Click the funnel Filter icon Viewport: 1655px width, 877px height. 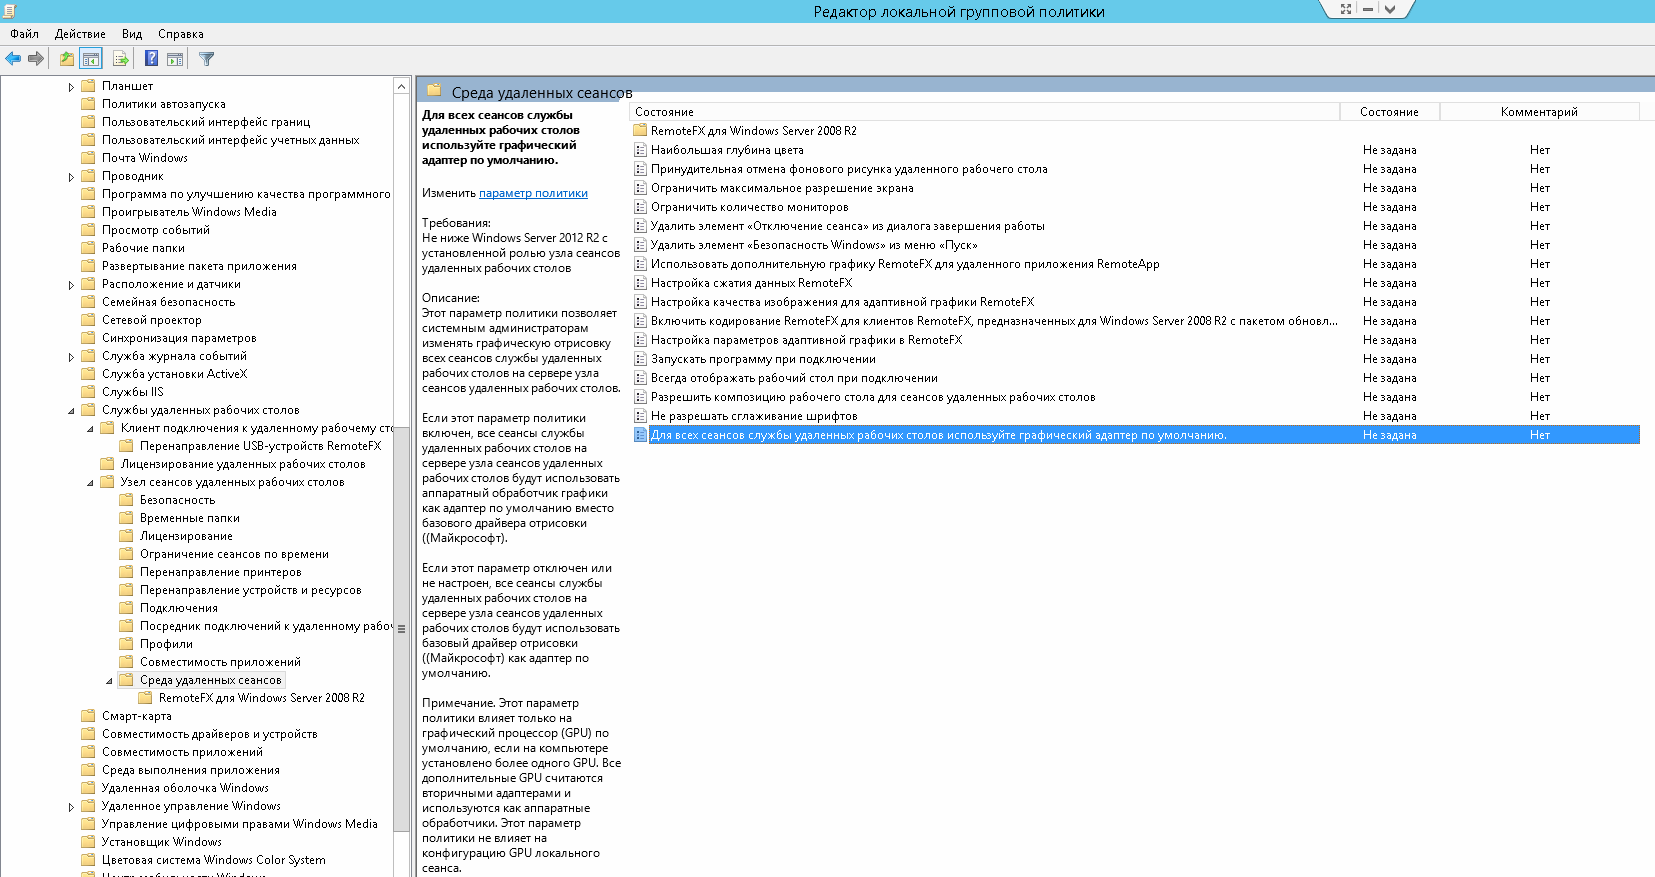(206, 59)
